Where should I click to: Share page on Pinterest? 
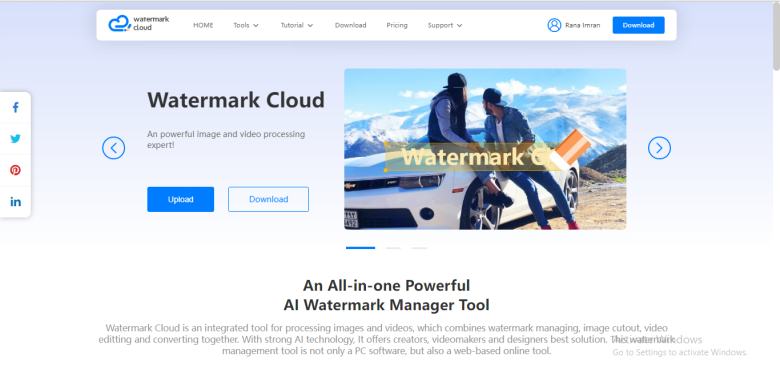(15, 170)
